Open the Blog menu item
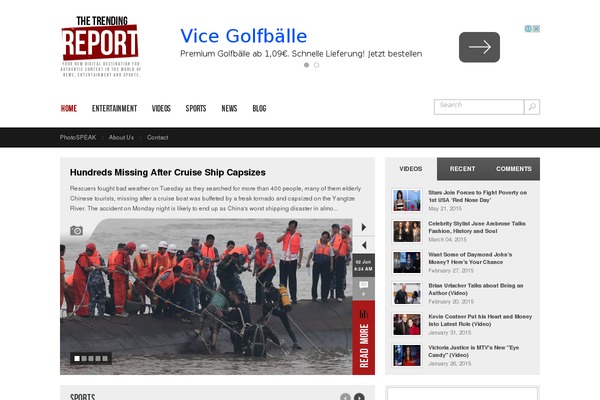This screenshot has height=400, width=600. [x=259, y=108]
